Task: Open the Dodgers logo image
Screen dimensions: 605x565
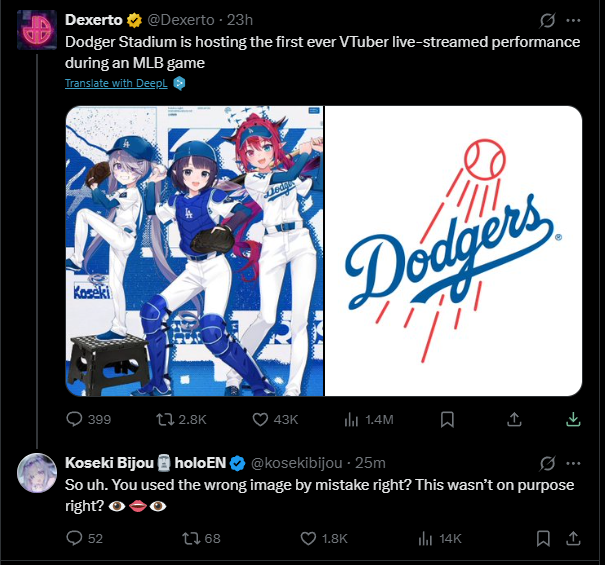Action: 454,250
